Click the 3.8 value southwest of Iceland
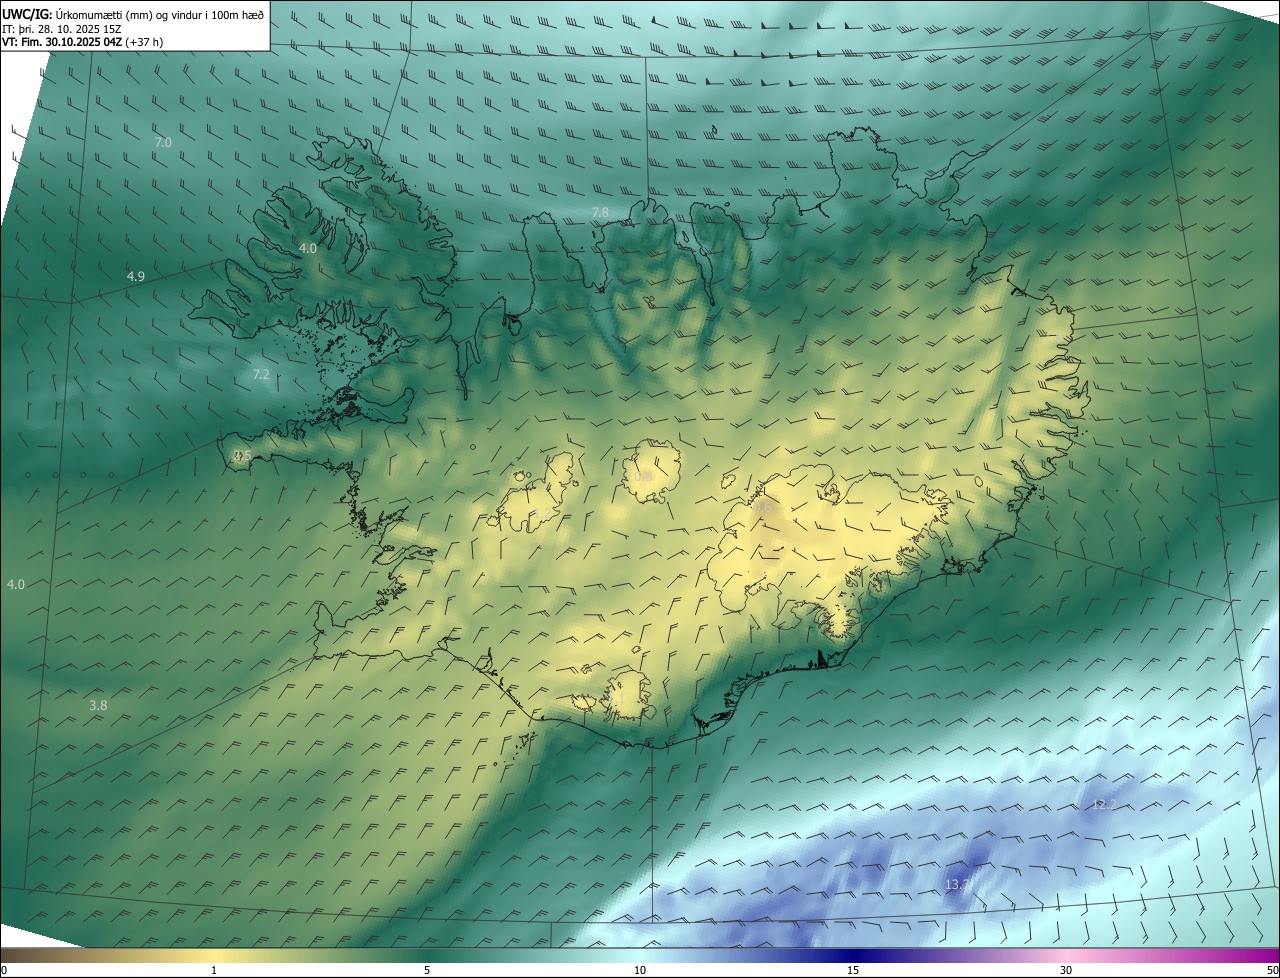This screenshot has width=1280, height=978. (98, 705)
